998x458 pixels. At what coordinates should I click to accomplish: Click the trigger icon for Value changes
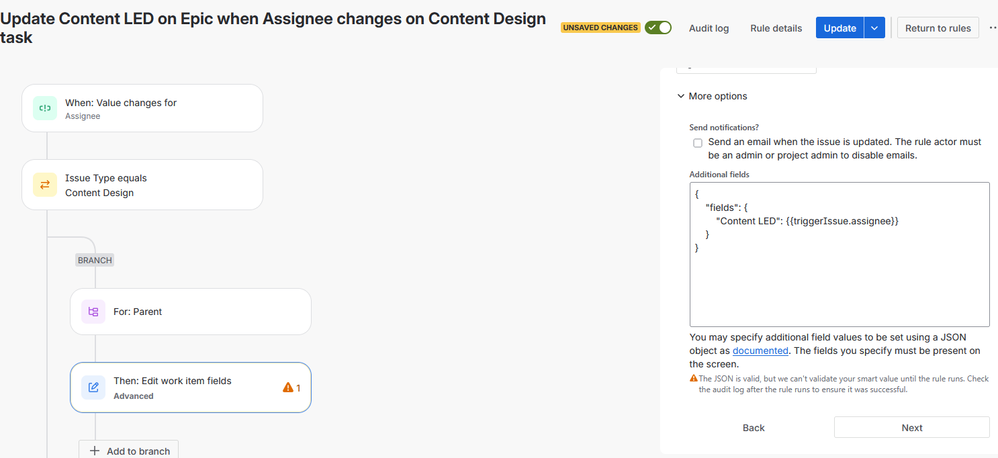45,108
